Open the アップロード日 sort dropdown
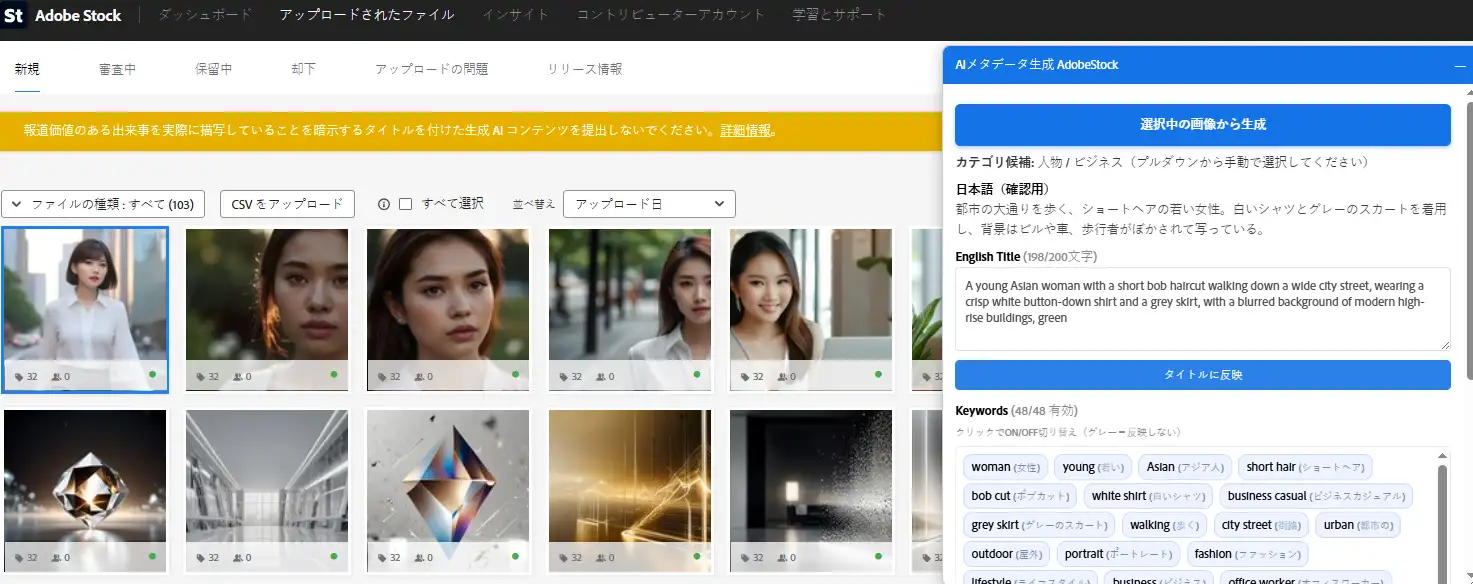The width and height of the screenshot is (1473, 584). click(x=649, y=204)
